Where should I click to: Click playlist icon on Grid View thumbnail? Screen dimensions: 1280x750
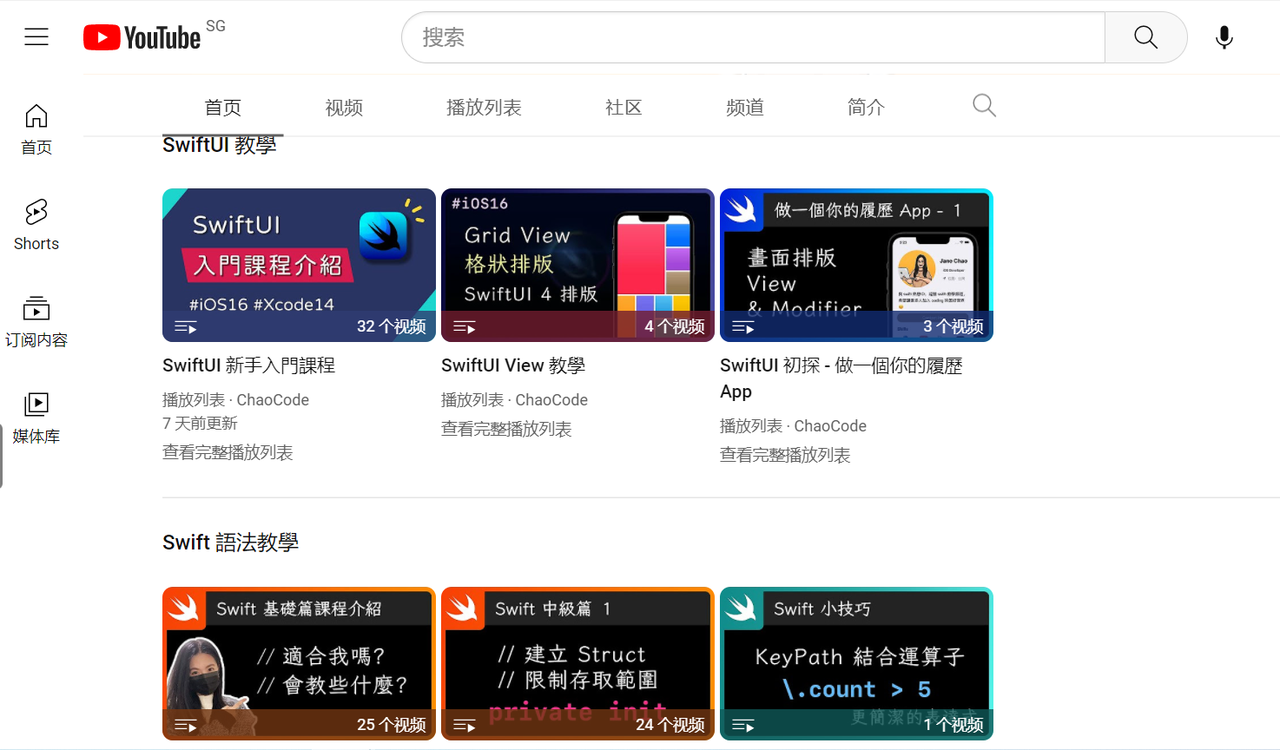point(464,327)
